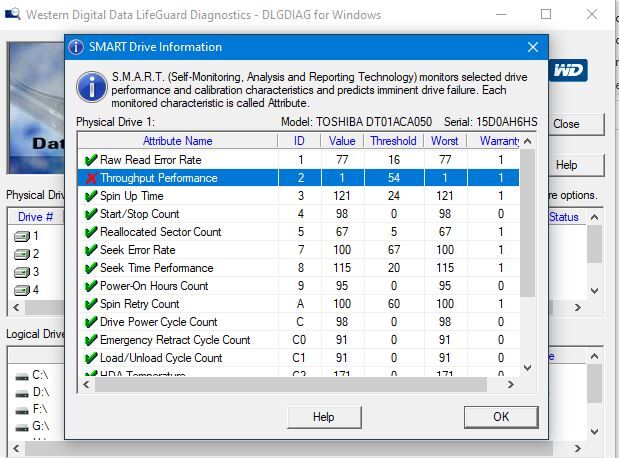Click the WD logo in the main window

pos(568,71)
